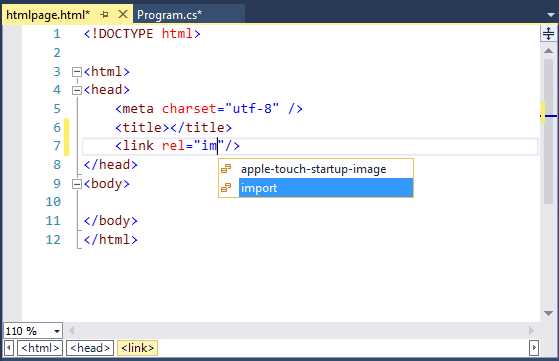Click the breadcrumb bar right arrow
This screenshot has height=361, width=559.
534,347
